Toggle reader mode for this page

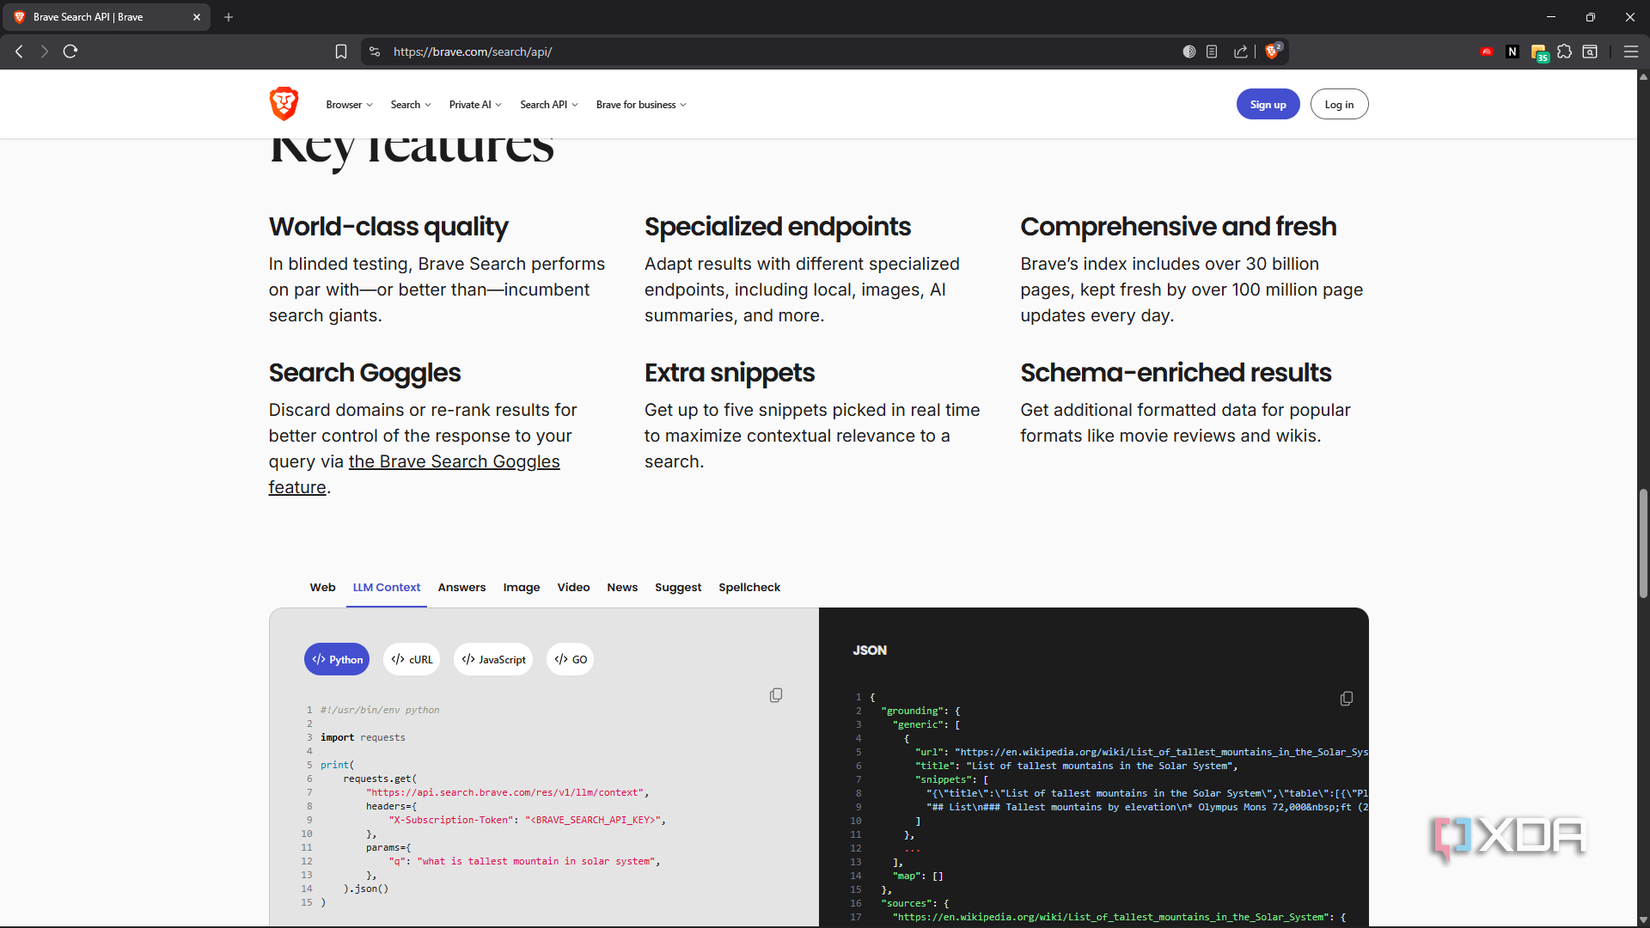(x=1211, y=51)
